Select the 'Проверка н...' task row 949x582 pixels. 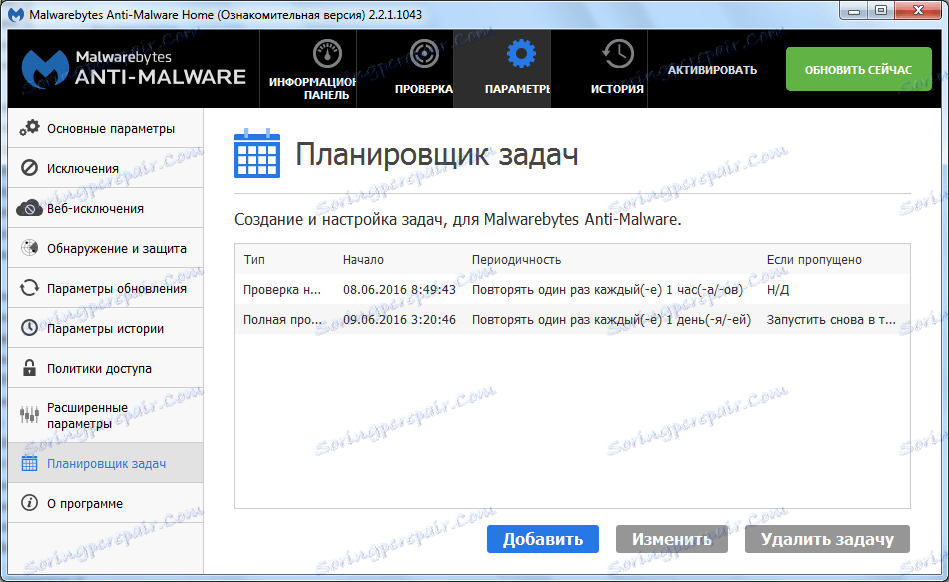click(572, 289)
